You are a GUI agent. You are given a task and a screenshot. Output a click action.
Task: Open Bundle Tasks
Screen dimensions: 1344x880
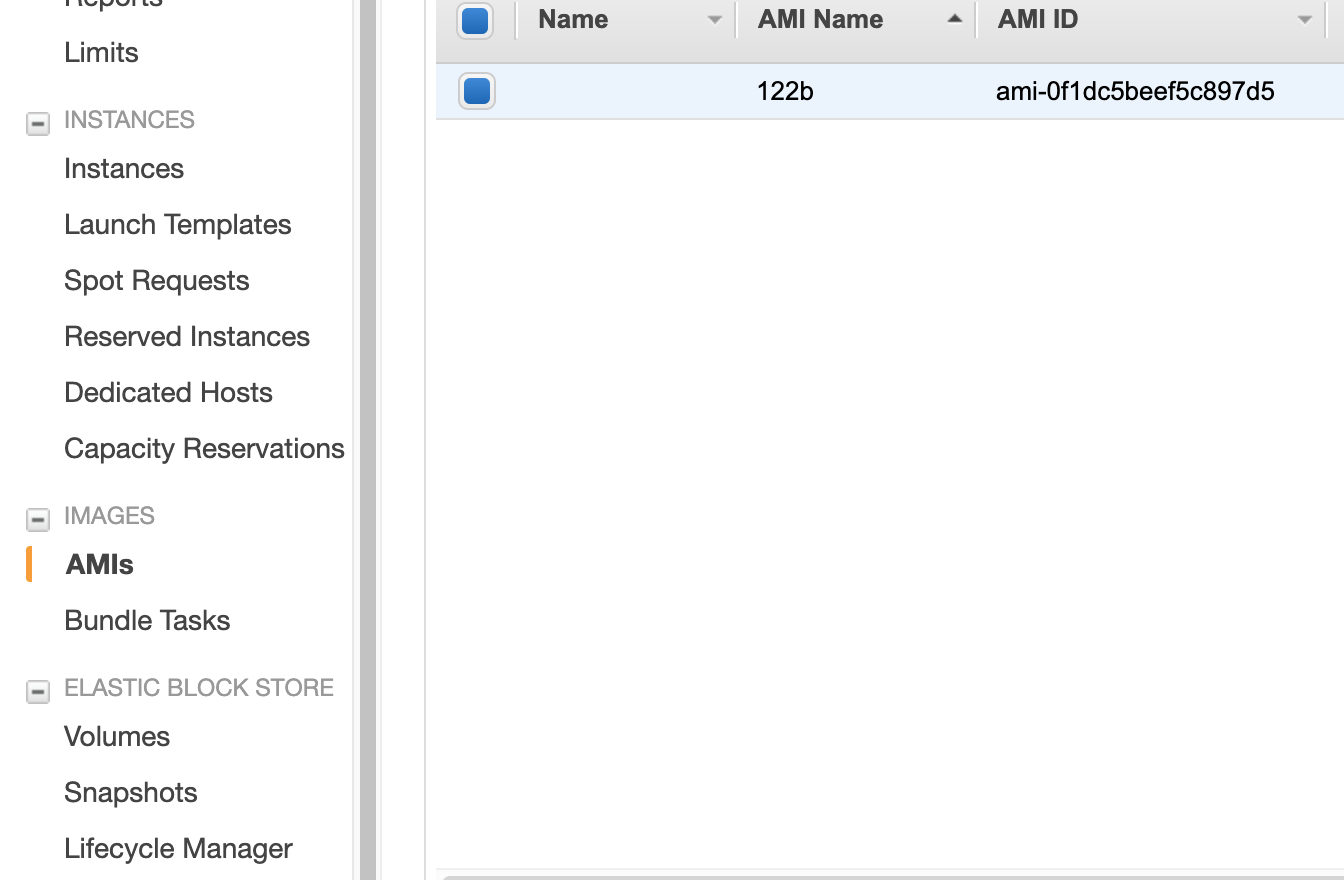[x=147, y=620]
